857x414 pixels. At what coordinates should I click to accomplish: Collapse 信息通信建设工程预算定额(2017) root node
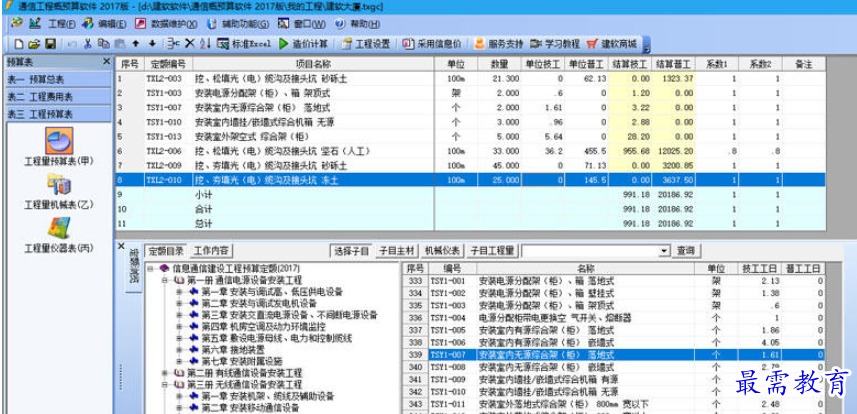click(150, 269)
